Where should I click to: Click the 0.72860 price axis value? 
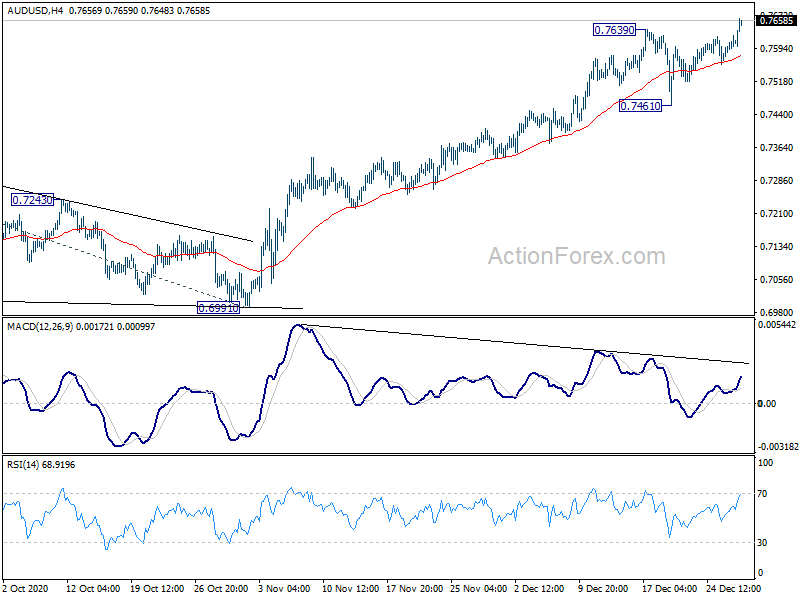click(x=777, y=181)
